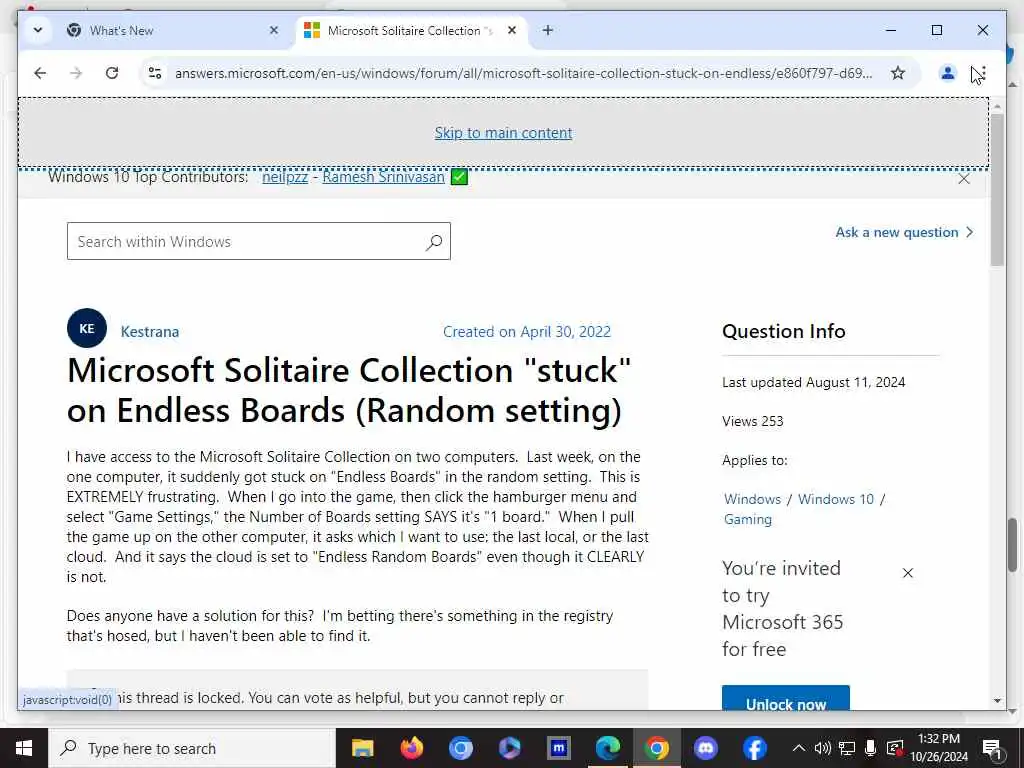Open neilpzz contributor profile
1024x768 pixels.
tap(285, 177)
